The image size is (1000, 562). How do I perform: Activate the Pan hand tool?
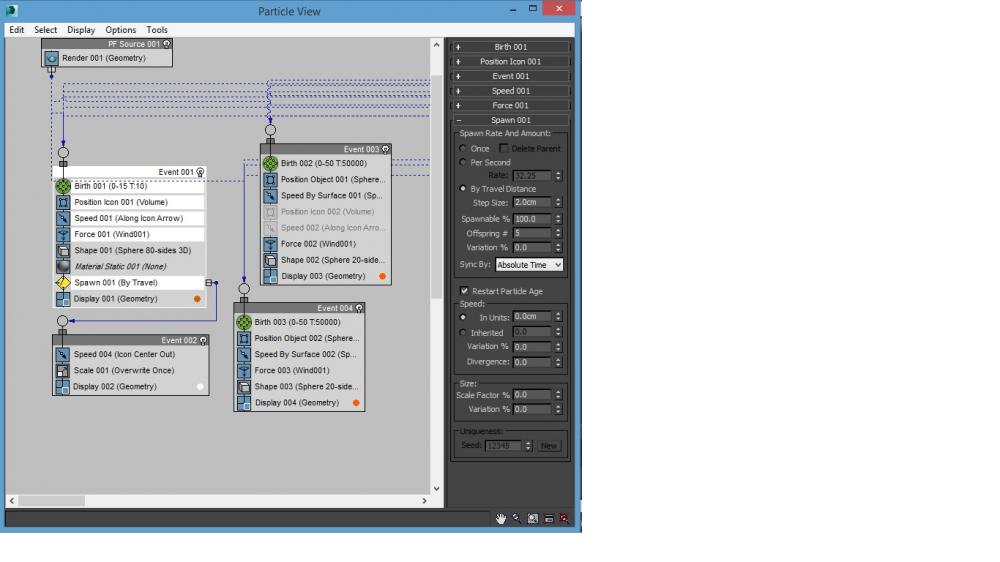pyautogui.click(x=501, y=519)
